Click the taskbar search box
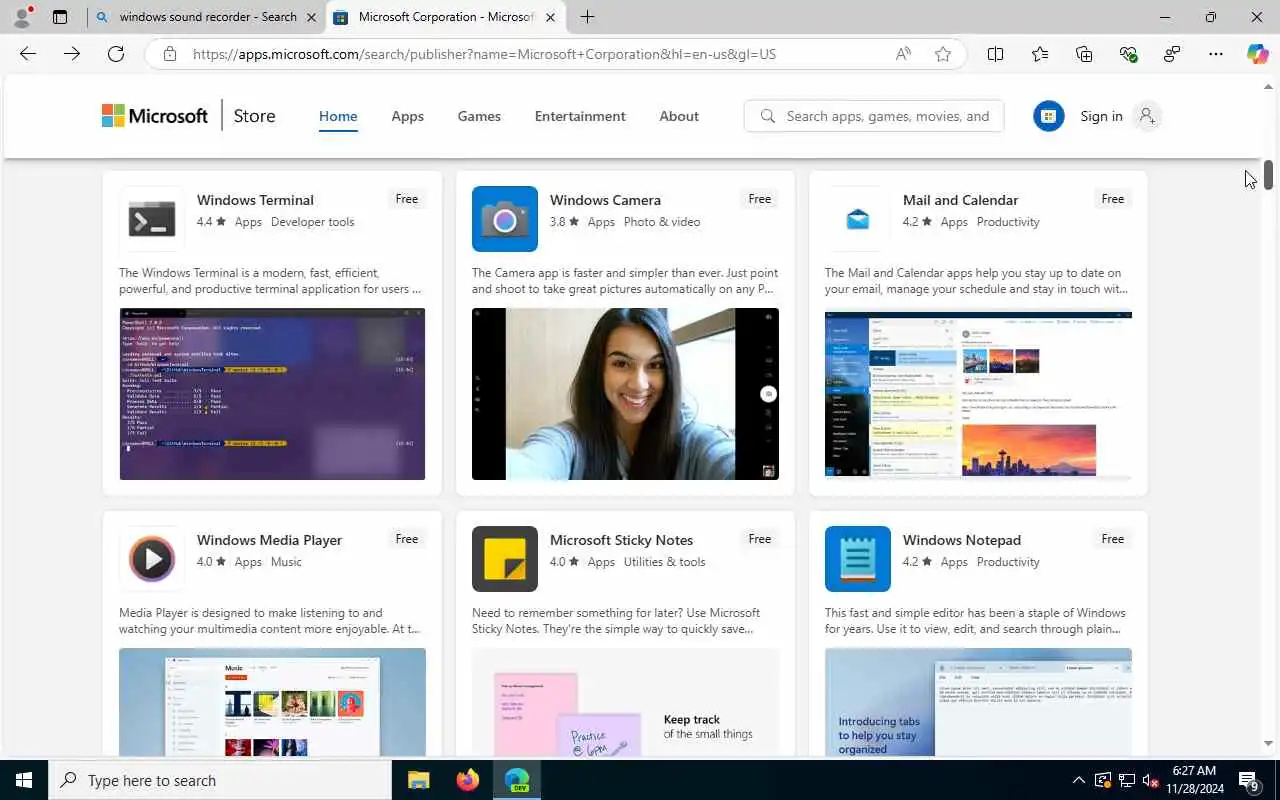 [x=220, y=780]
